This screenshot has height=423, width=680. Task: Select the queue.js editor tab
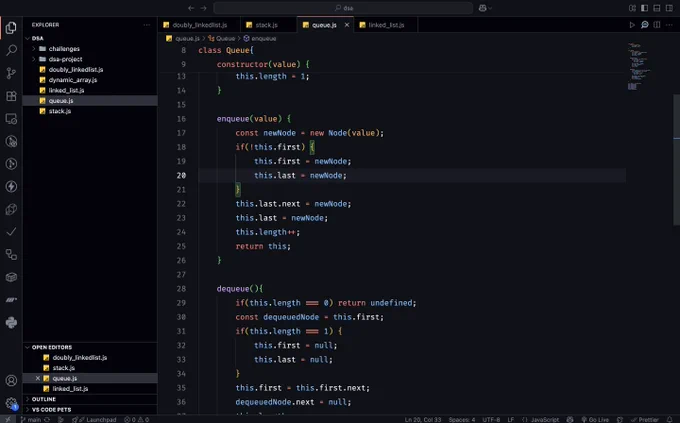324,25
